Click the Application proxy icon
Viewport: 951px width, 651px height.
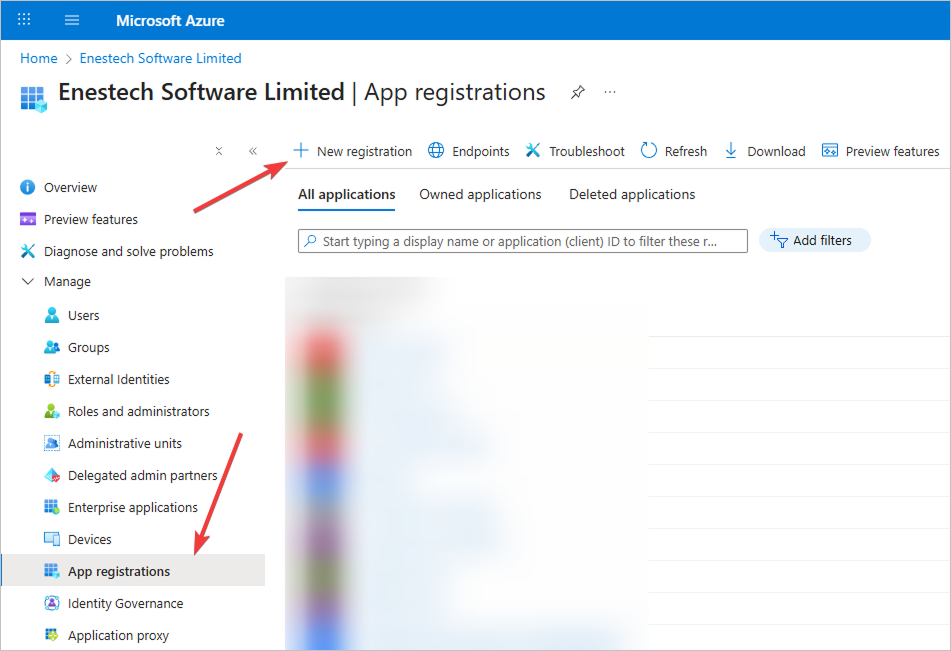(x=52, y=635)
